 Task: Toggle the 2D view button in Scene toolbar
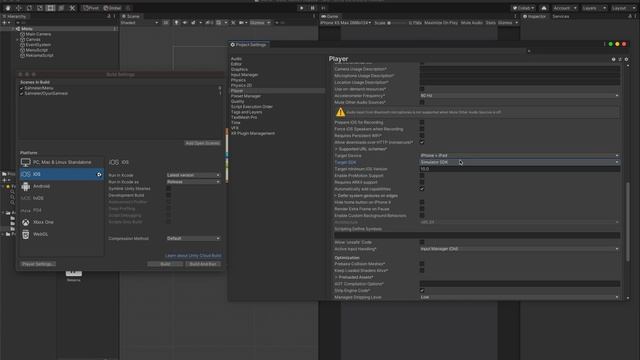[x=166, y=23]
